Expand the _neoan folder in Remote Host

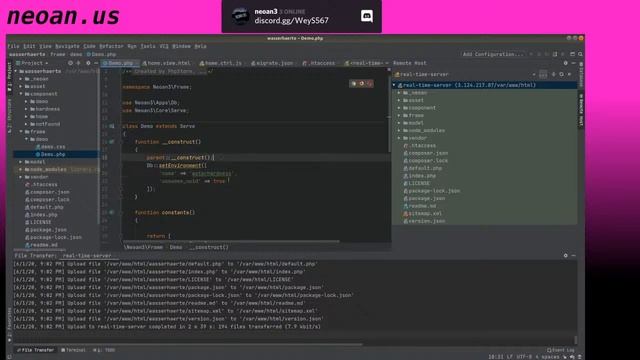click(399, 93)
